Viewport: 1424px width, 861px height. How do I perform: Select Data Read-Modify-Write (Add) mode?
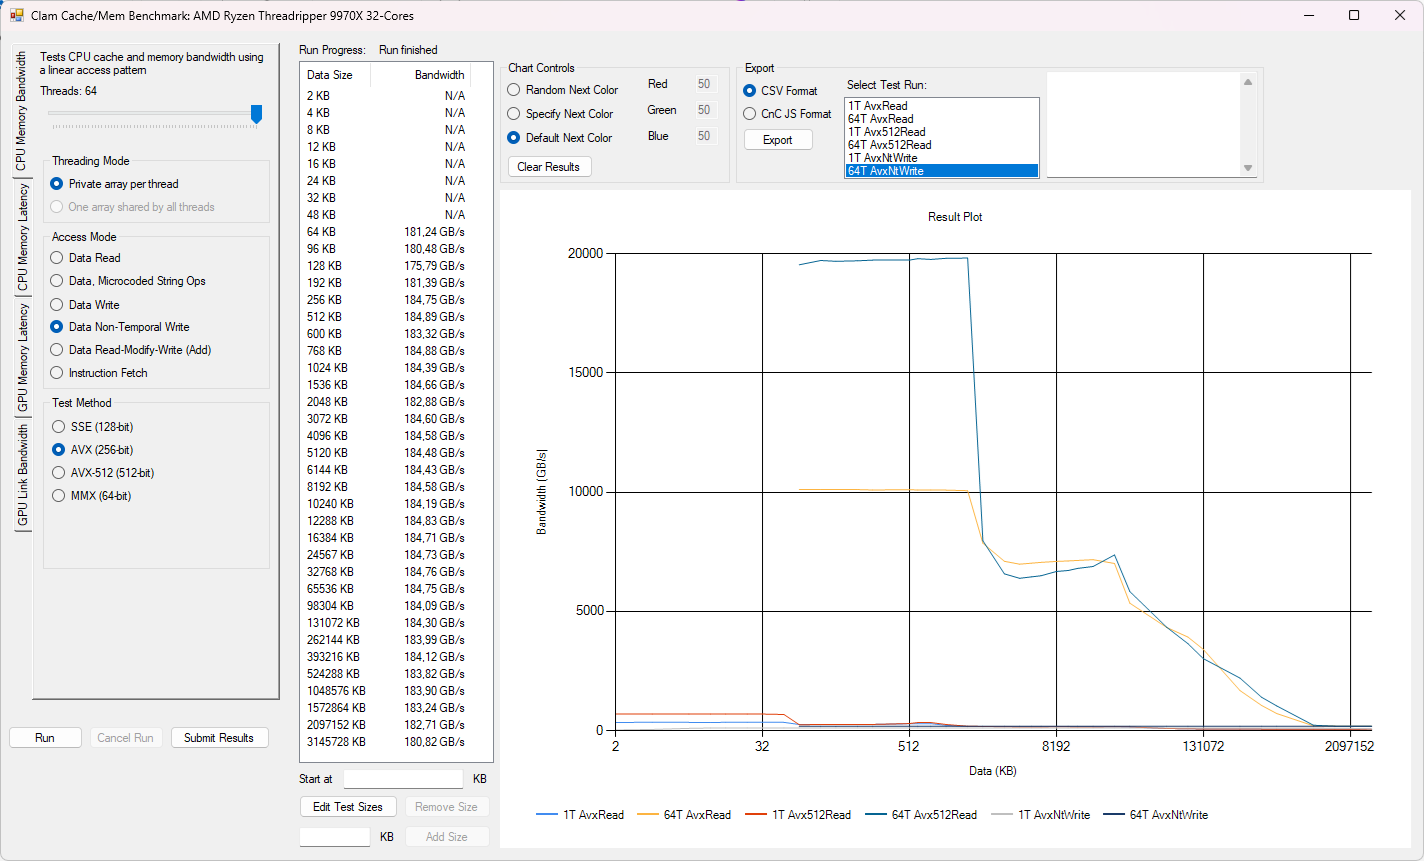[131, 350]
